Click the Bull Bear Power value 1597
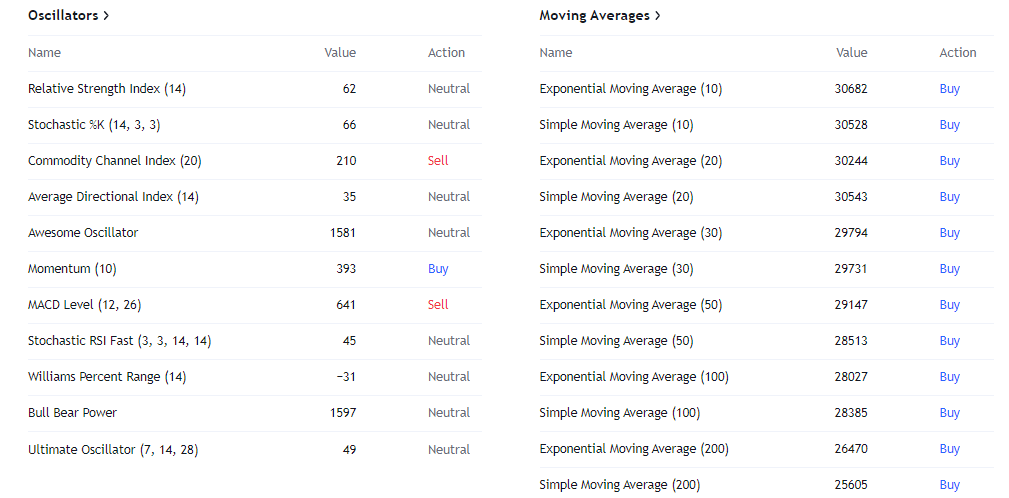 [343, 413]
